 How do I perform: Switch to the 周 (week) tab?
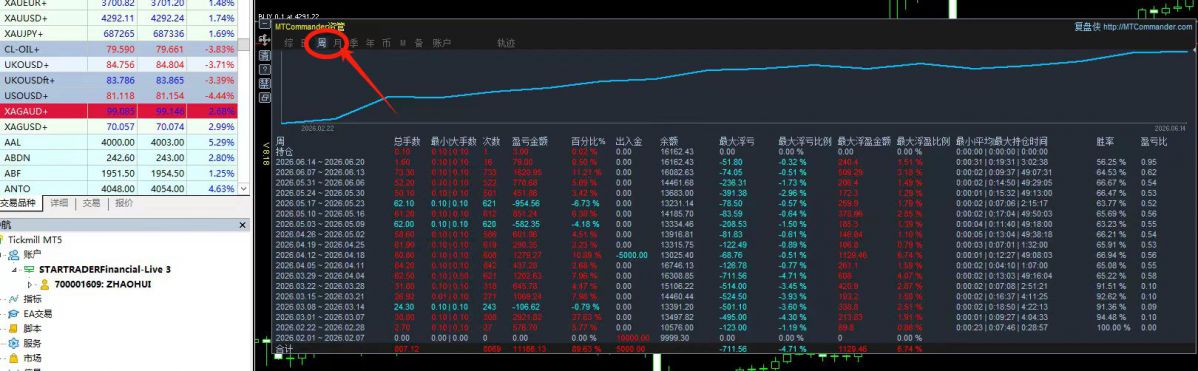[322, 43]
